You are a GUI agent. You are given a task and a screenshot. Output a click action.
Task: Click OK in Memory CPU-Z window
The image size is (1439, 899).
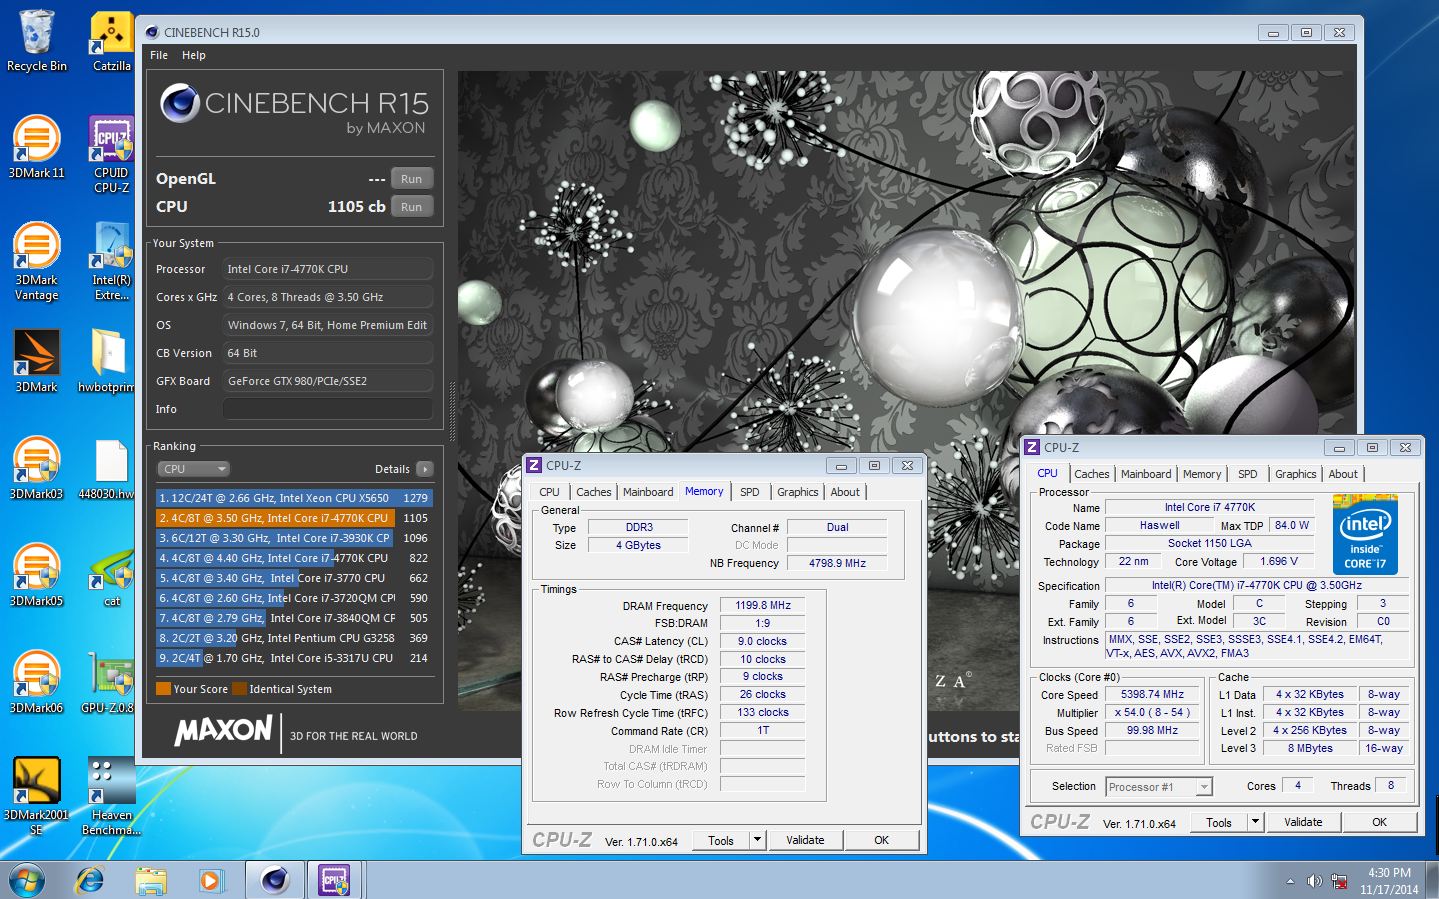[882, 841]
